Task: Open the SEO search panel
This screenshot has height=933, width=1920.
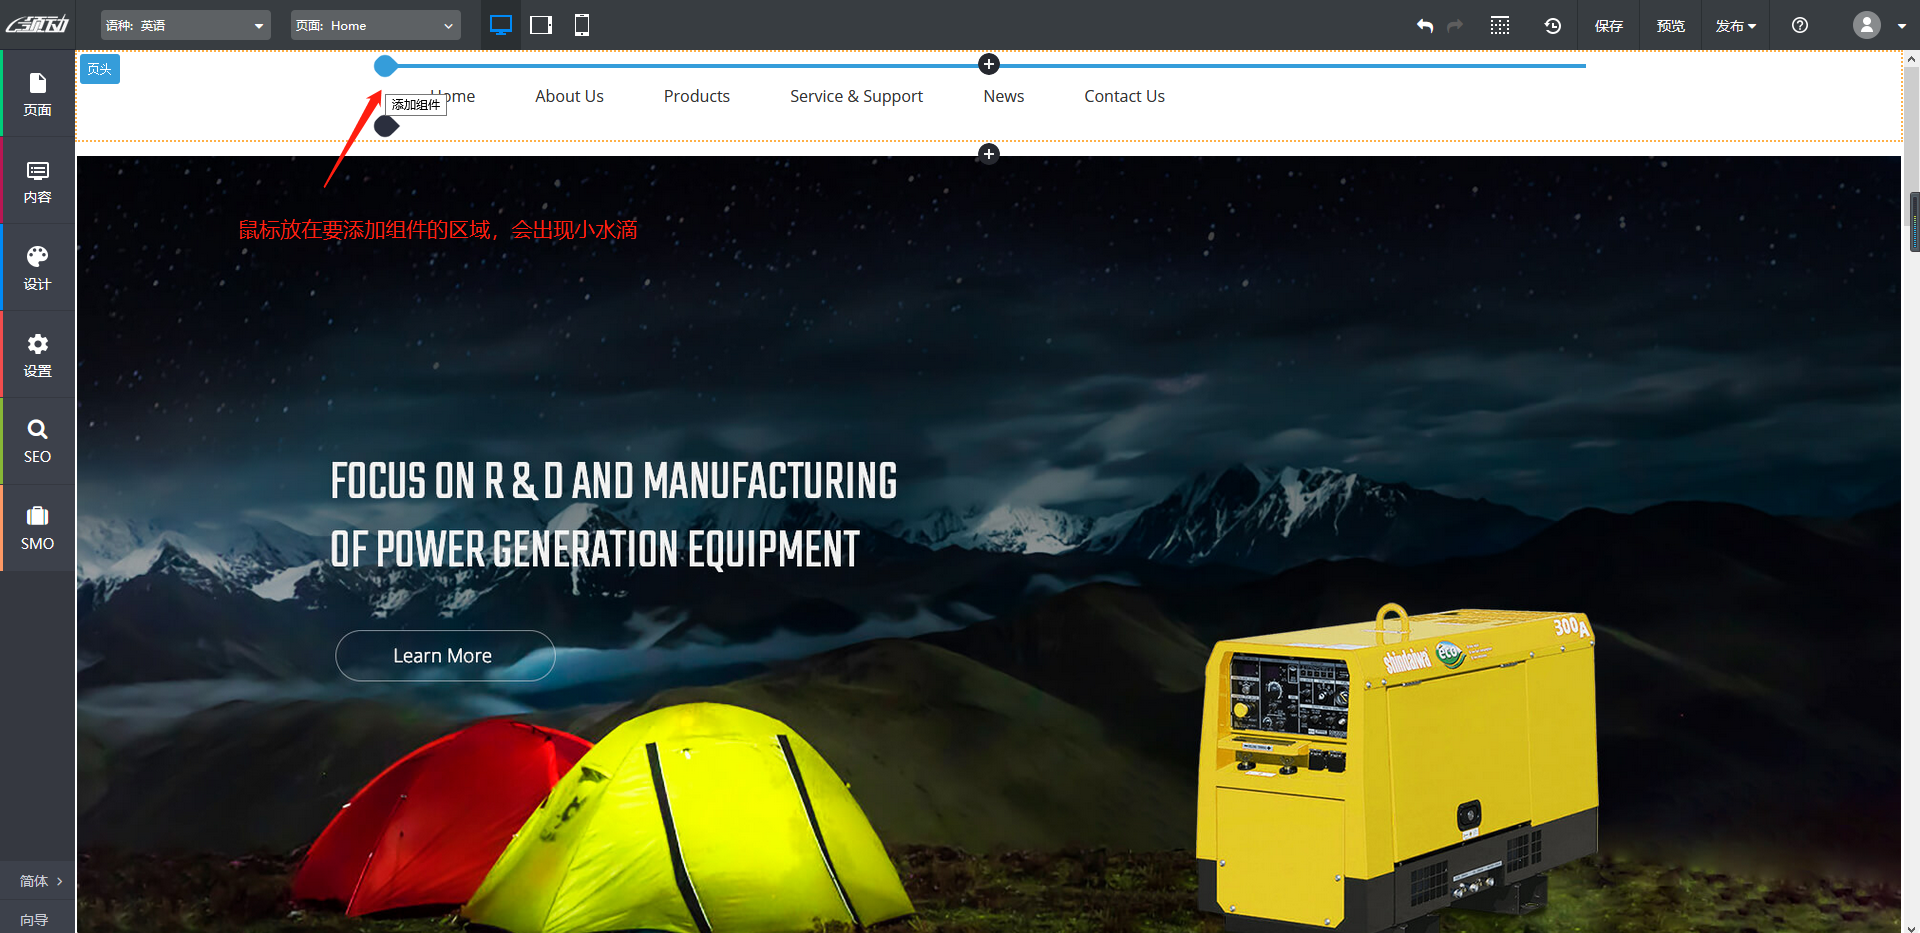Action: click(x=38, y=441)
